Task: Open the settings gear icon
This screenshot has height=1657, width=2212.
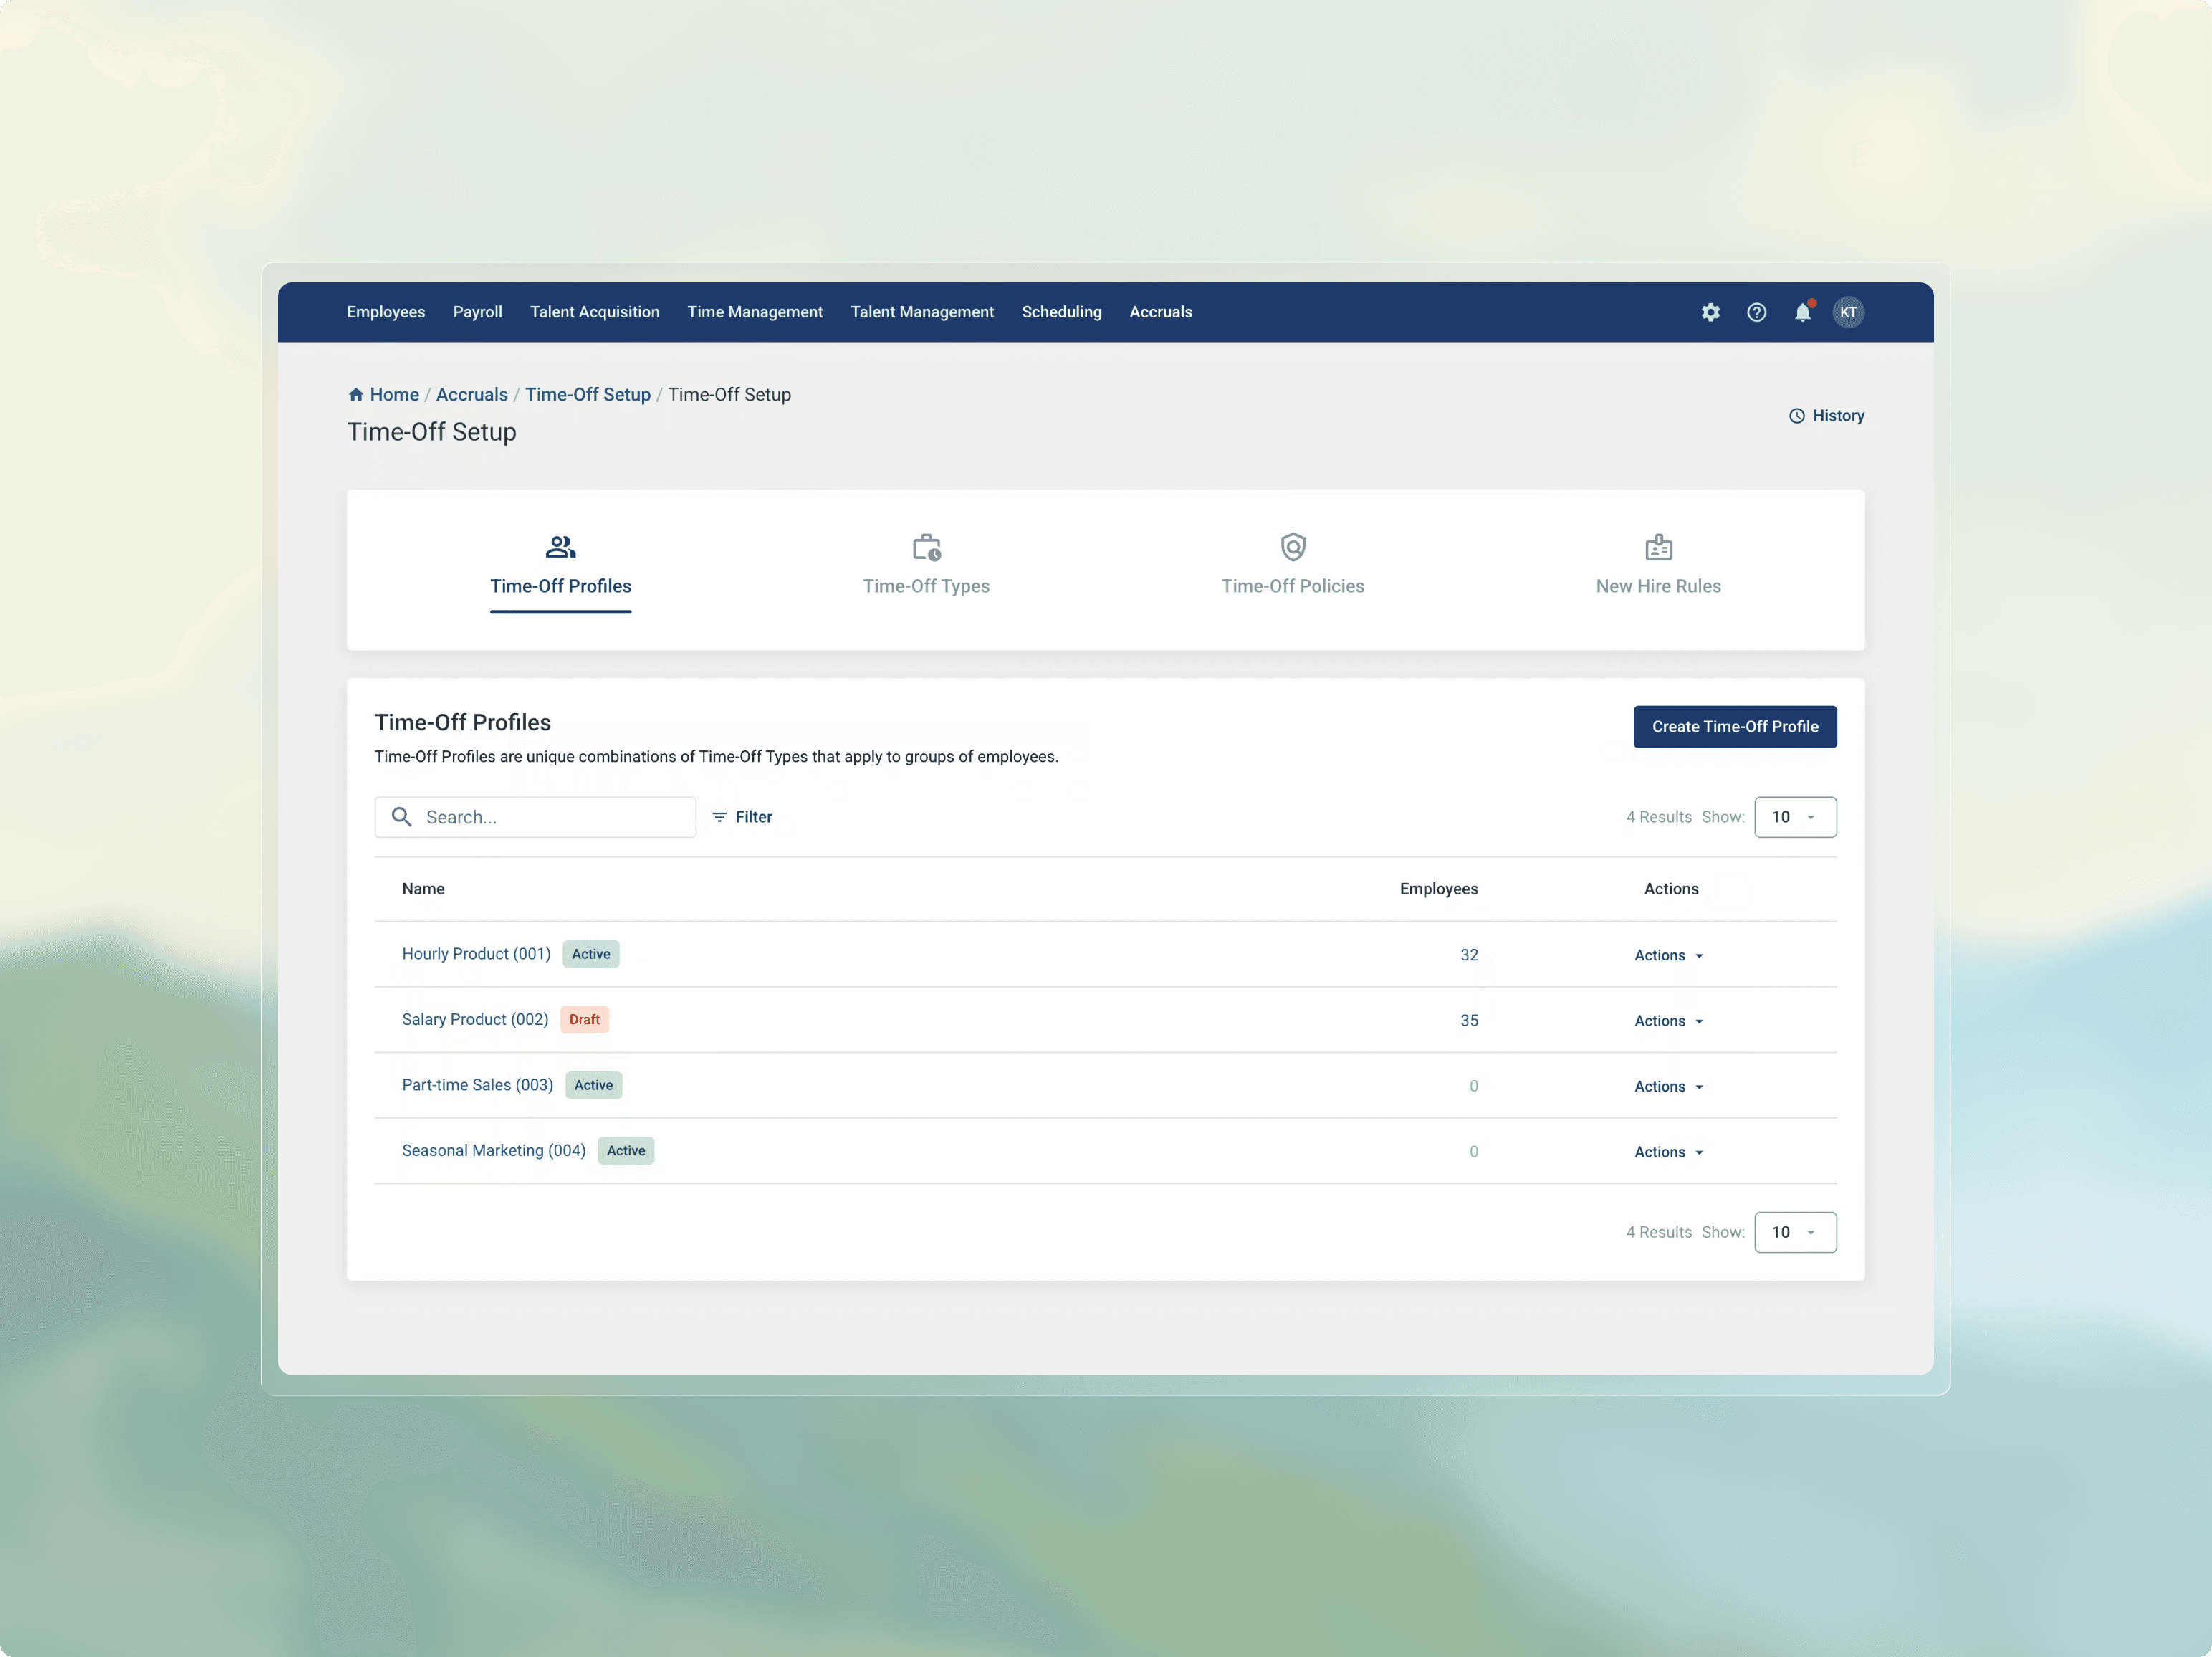Action: pyautogui.click(x=1710, y=312)
